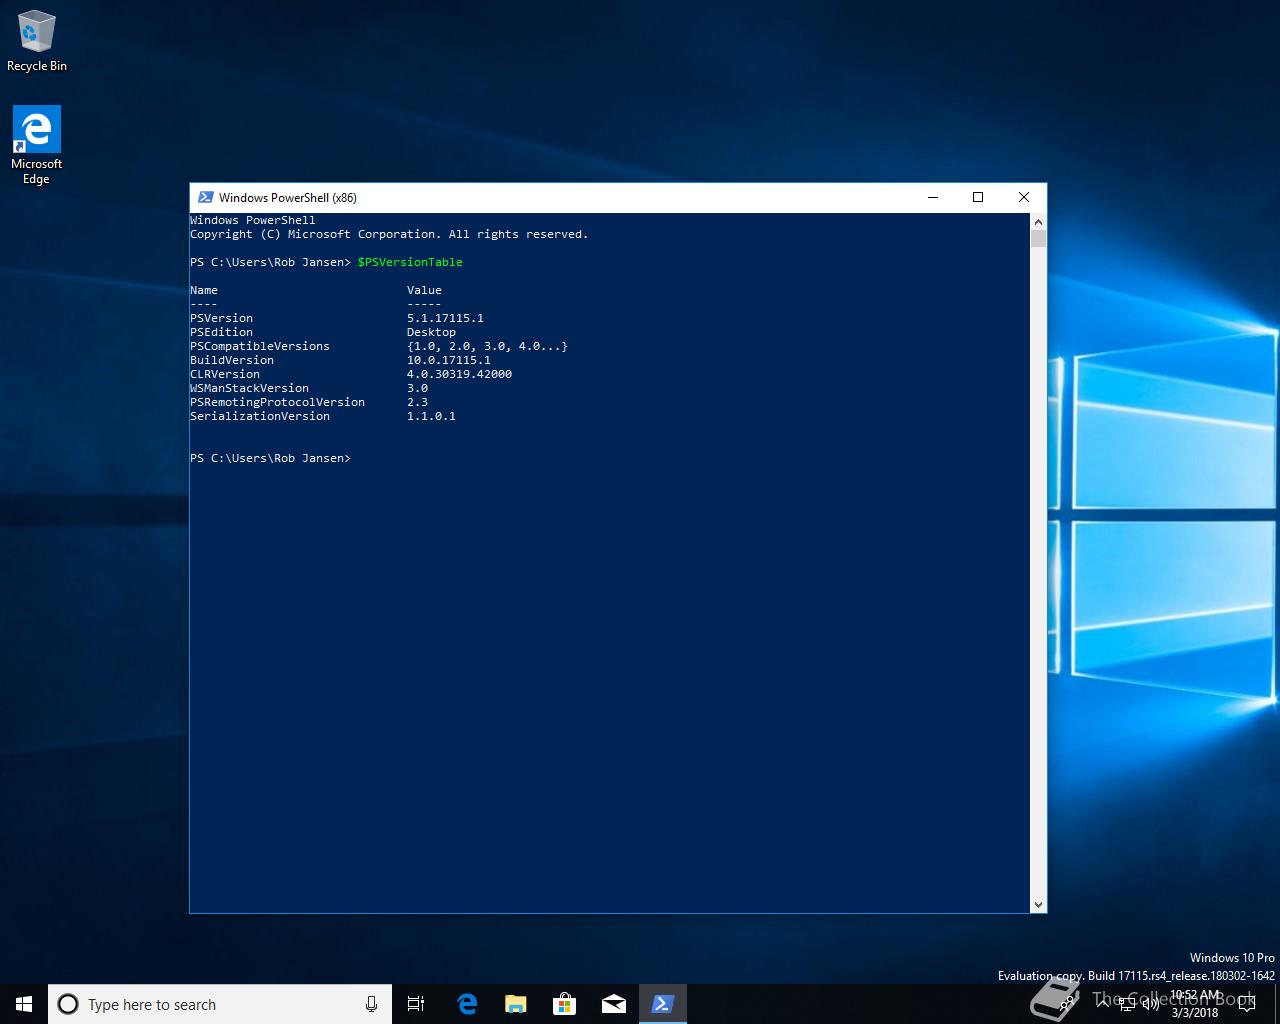Click the scrollbar down arrow in PowerShell
The height and width of the screenshot is (1024, 1280).
click(x=1038, y=904)
